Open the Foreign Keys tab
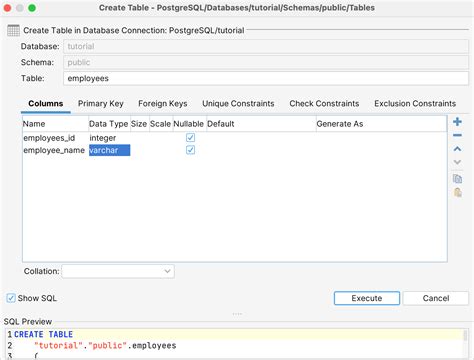Screen dimensions: 474x360 click(163, 104)
